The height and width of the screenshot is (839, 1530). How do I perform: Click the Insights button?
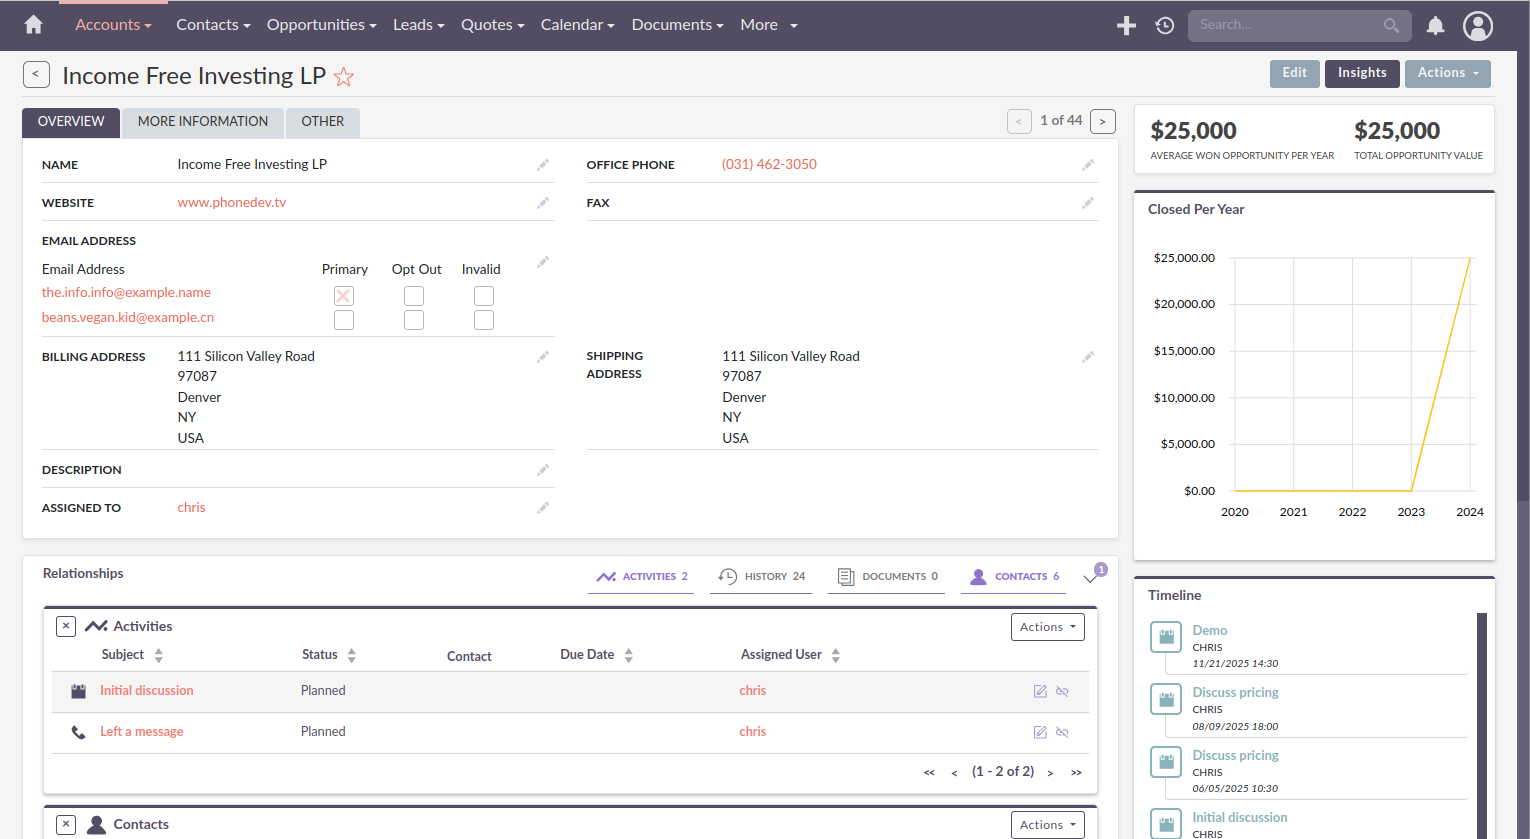pos(1362,73)
